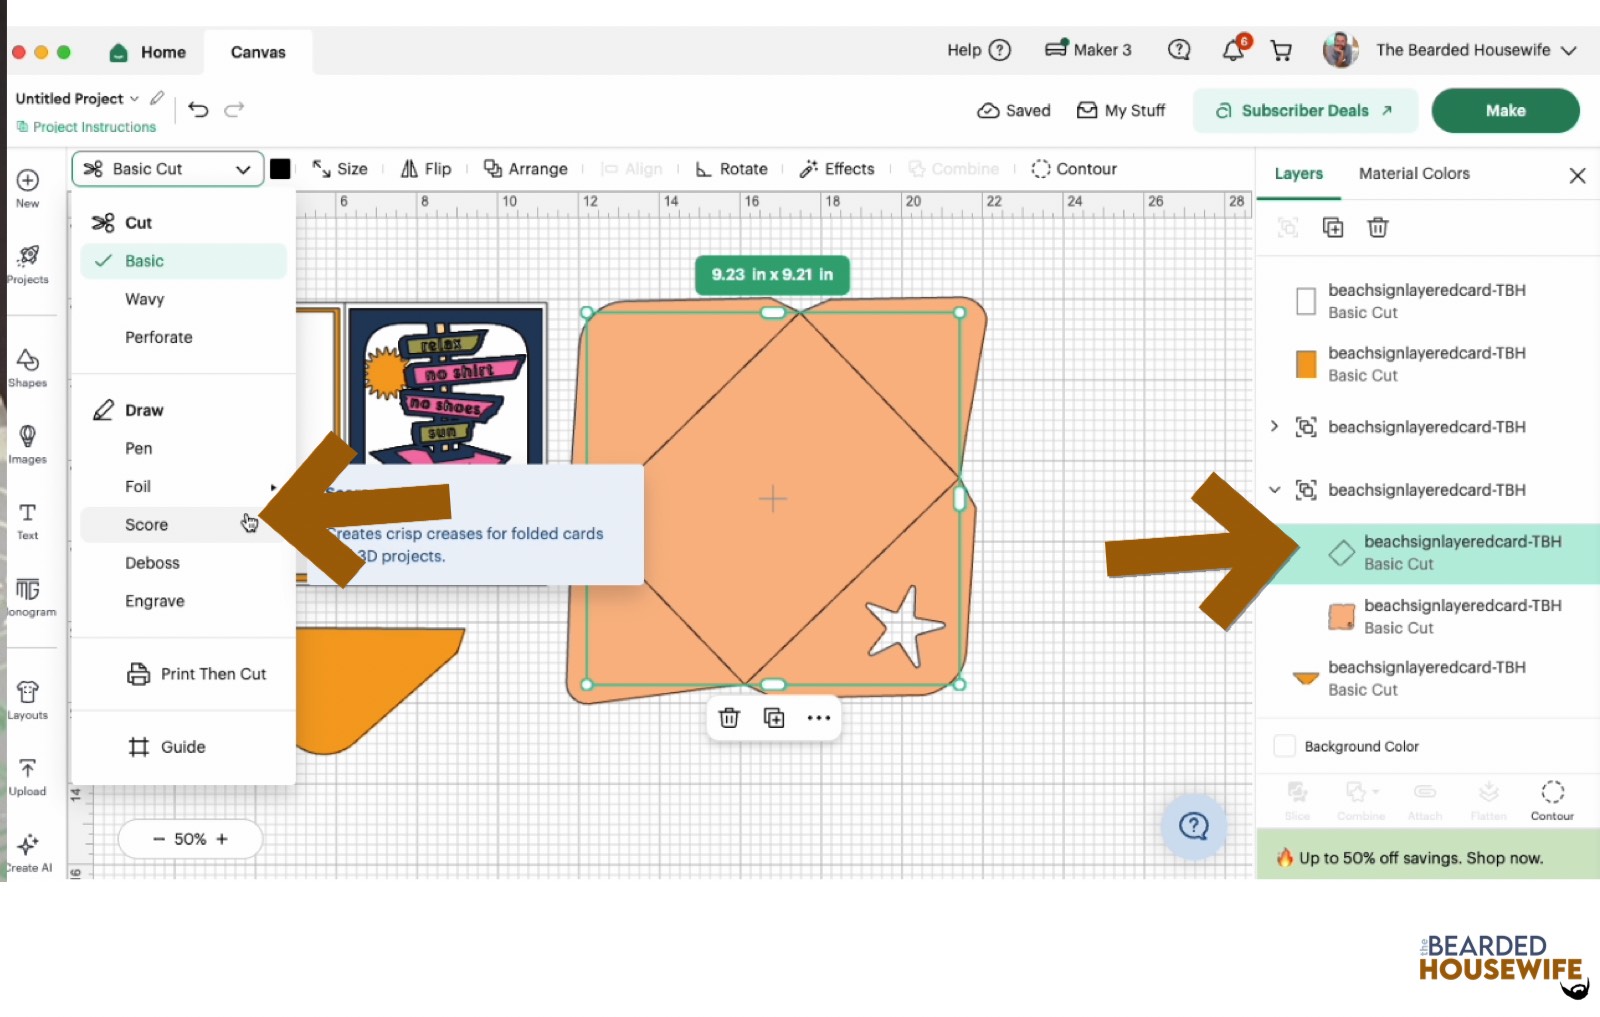Delete layer using Layers panel trash icon
1600x1017 pixels.
point(1378,227)
